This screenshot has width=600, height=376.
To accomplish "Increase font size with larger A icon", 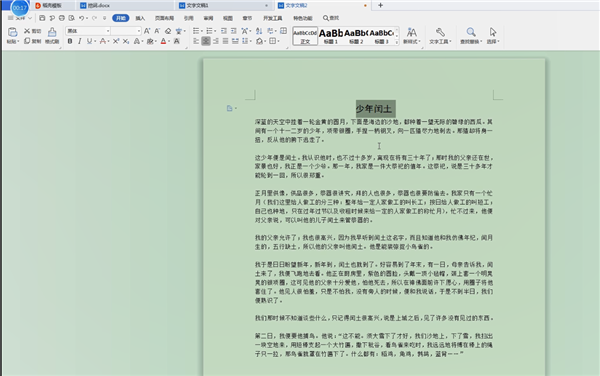I will click(x=147, y=31).
